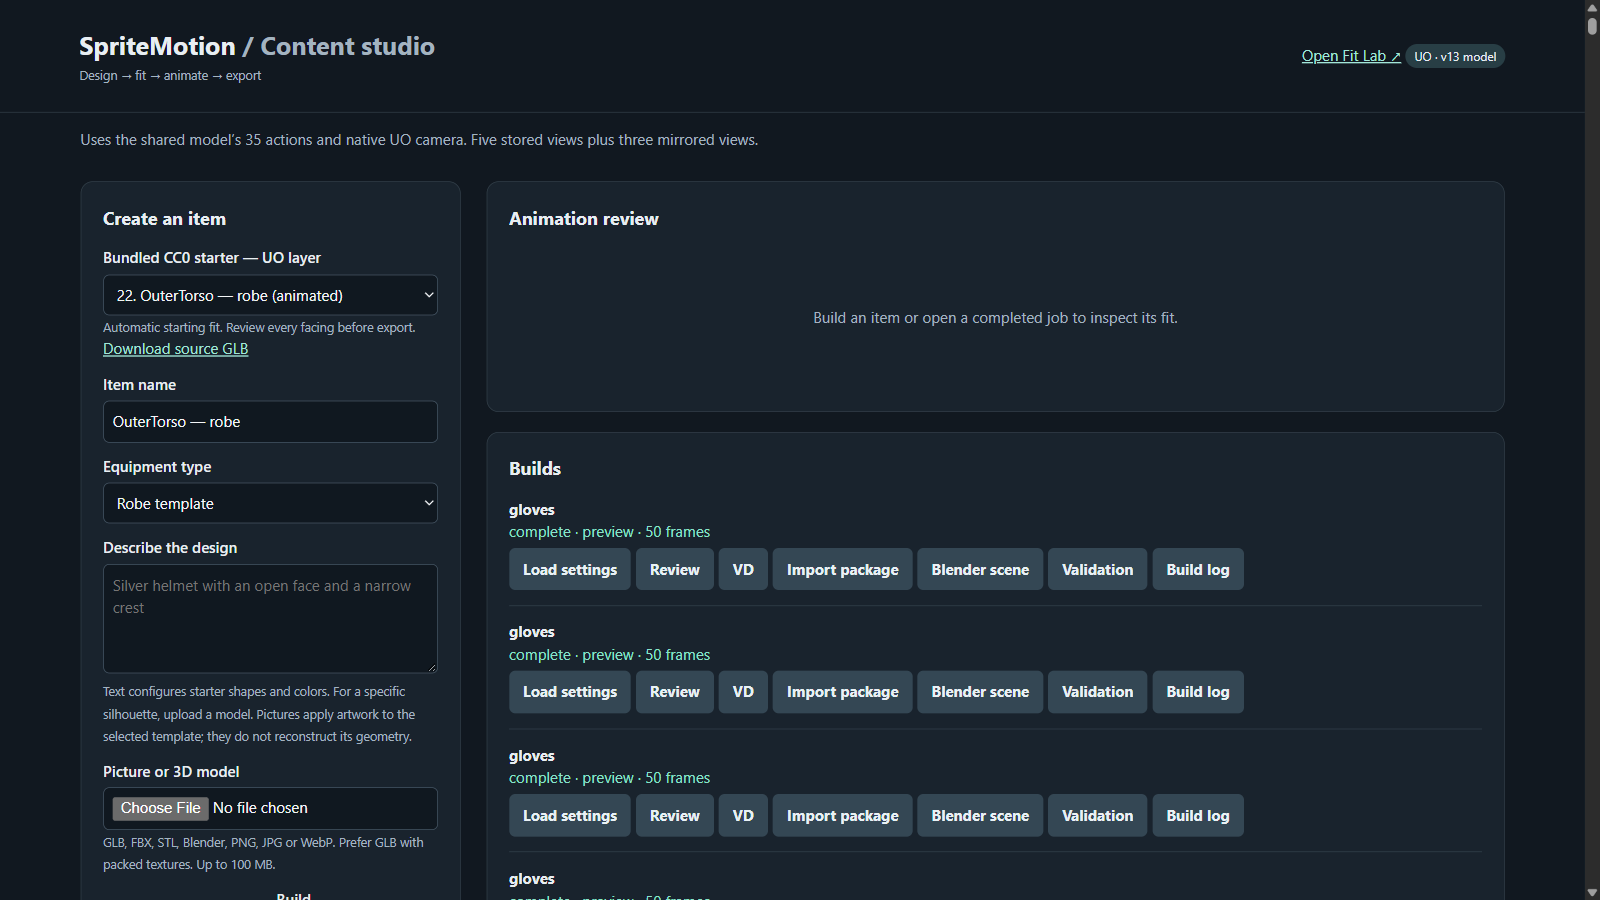Load settings for the third gloves build
Screen dimensions: 1600x900
(x=570, y=816)
